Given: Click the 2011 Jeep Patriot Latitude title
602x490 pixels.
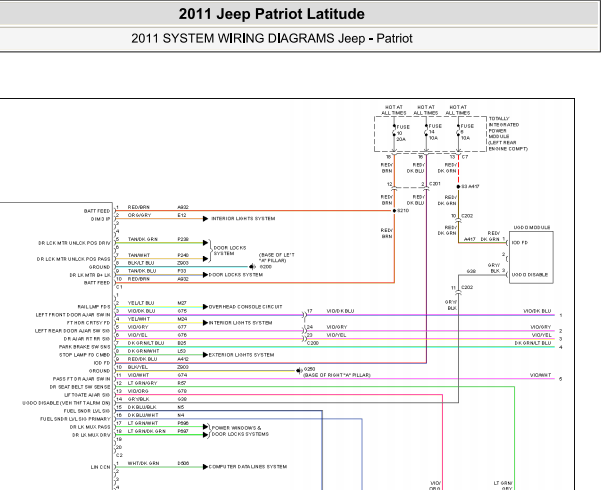Looking at the screenshot, I should point(271,14).
